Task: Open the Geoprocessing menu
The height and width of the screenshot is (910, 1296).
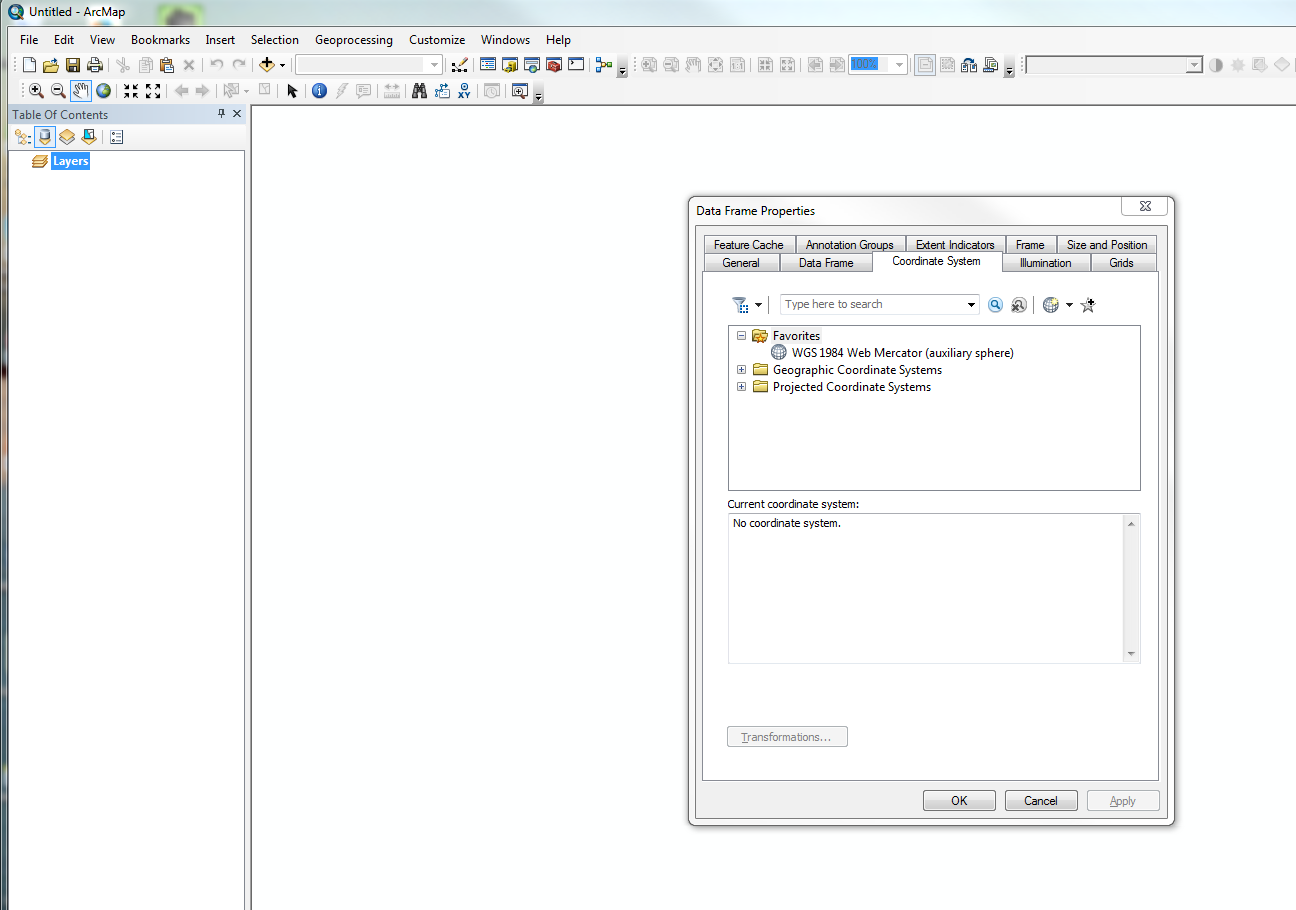Action: pyautogui.click(x=353, y=40)
